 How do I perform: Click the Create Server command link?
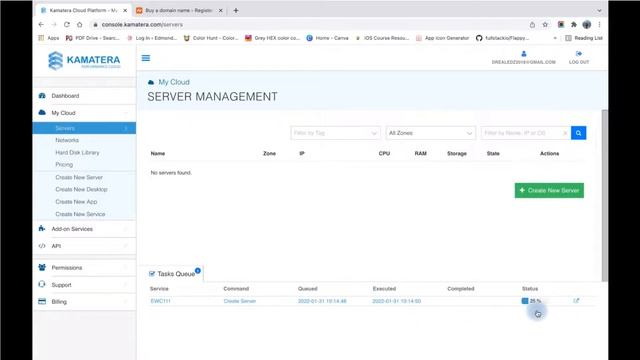tap(240, 301)
